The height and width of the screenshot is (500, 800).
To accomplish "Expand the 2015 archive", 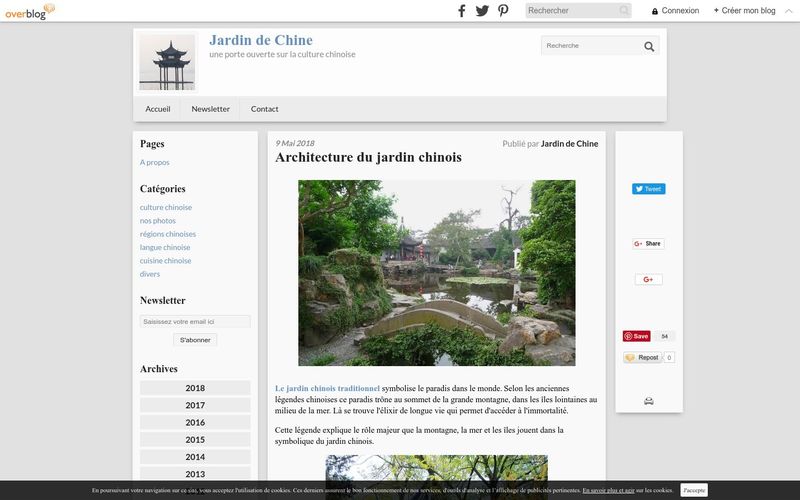I will point(195,440).
